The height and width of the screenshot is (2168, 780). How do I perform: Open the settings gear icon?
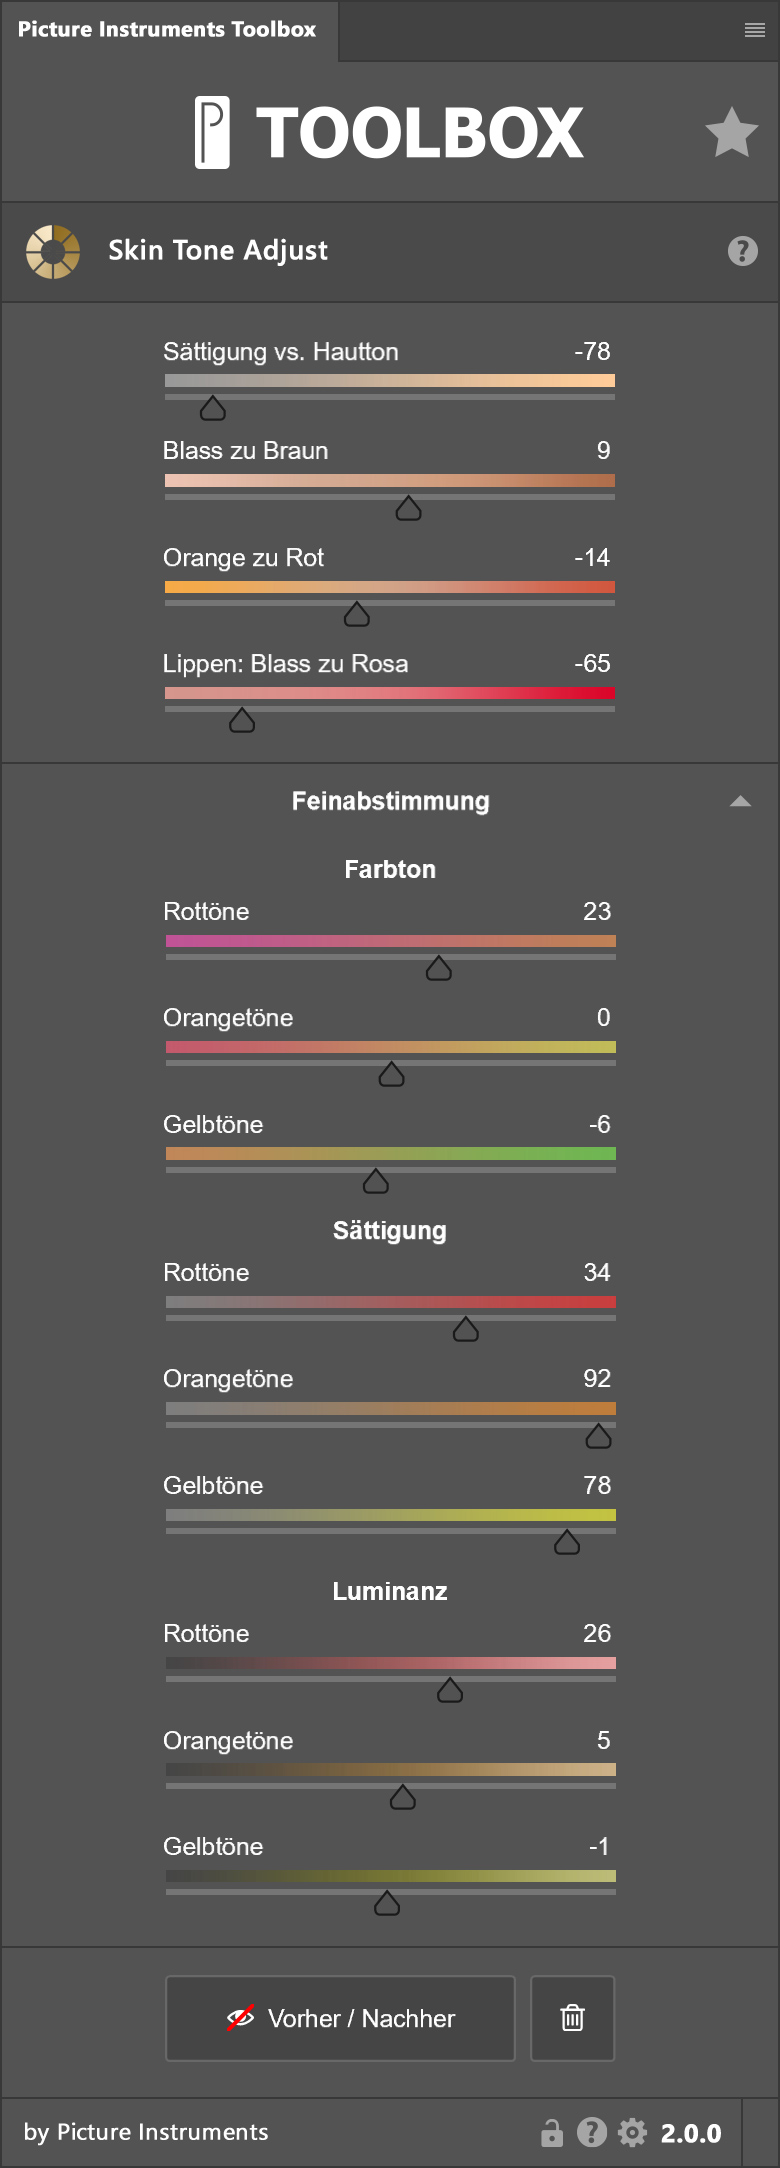click(x=632, y=2133)
